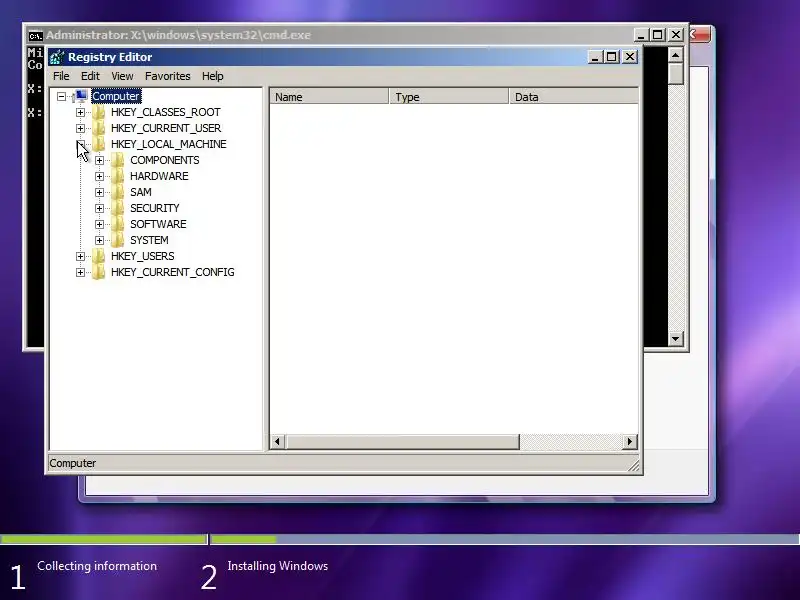Click the HKEY_CURRENT_USER folder icon
The height and width of the screenshot is (600, 800).
(x=98, y=128)
